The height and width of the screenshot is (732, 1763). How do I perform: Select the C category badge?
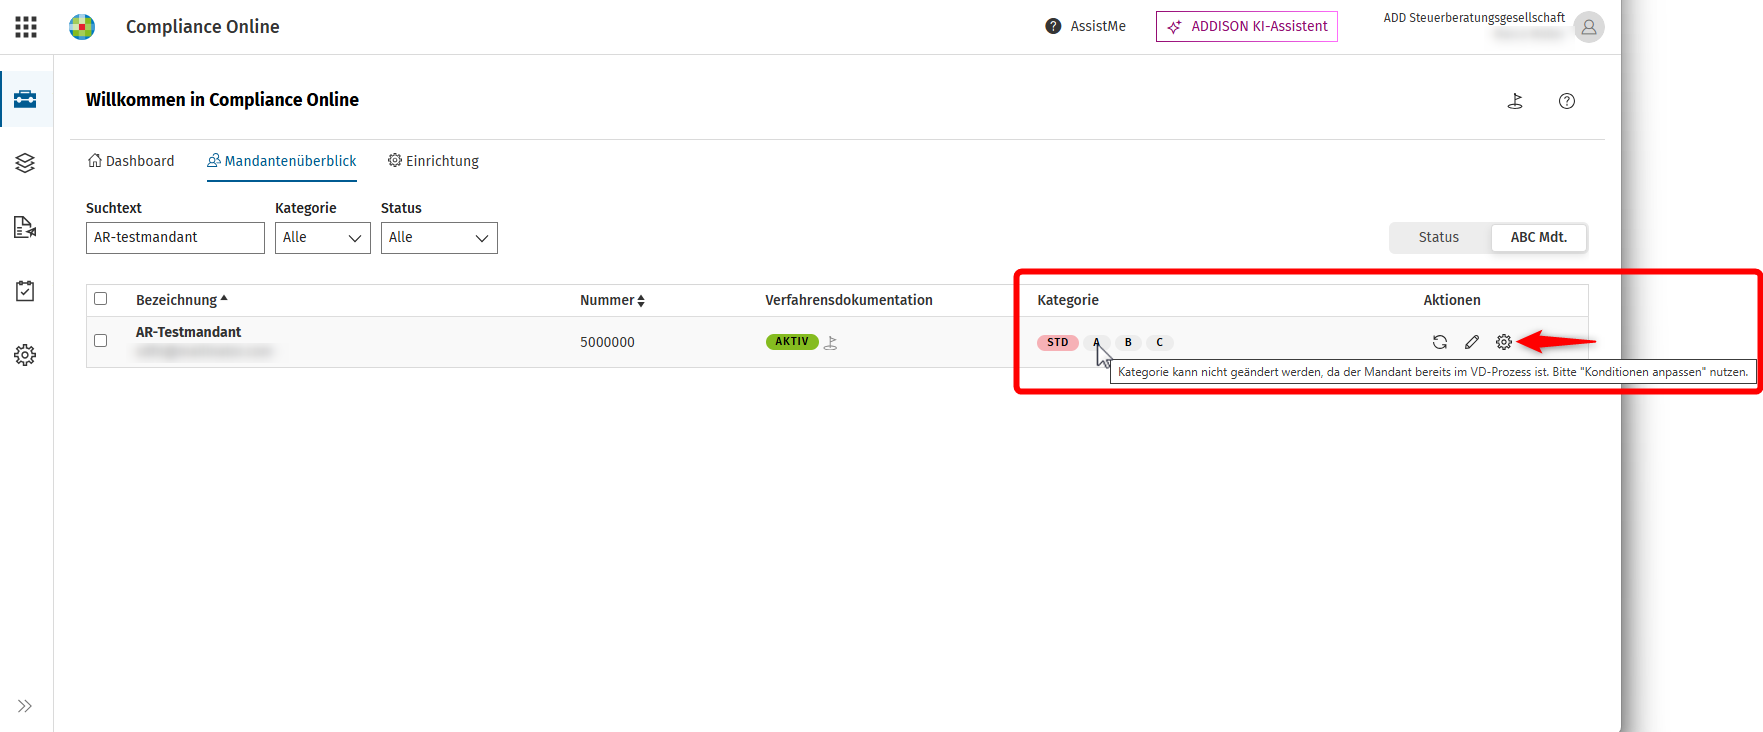click(1160, 342)
